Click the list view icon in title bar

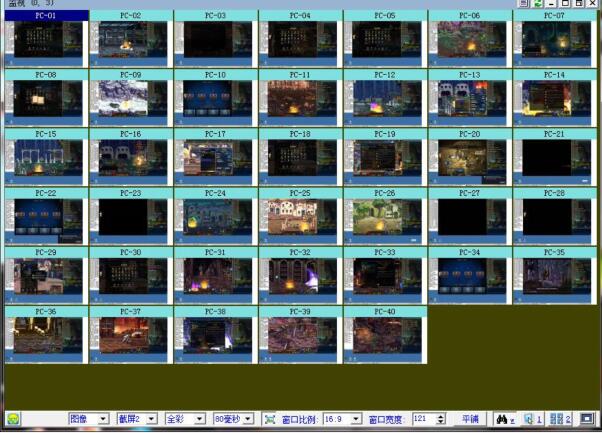[x=524, y=3]
